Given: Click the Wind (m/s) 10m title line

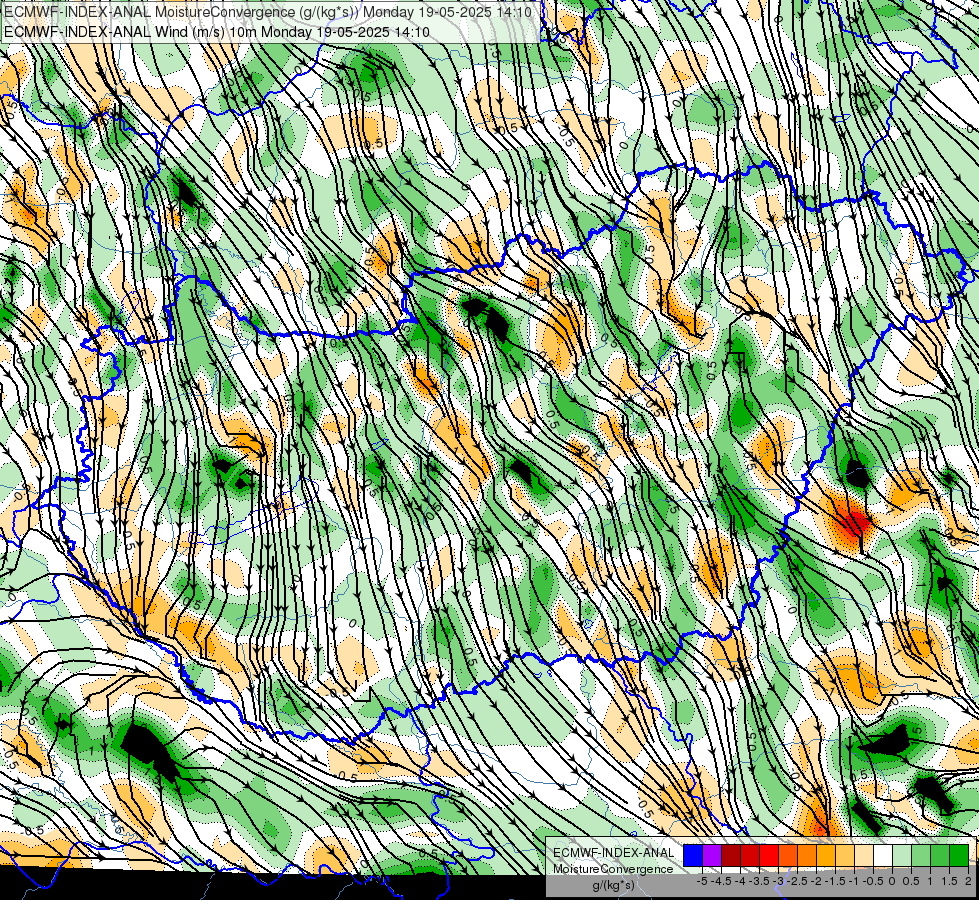Looking at the screenshot, I should (x=216, y=31).
